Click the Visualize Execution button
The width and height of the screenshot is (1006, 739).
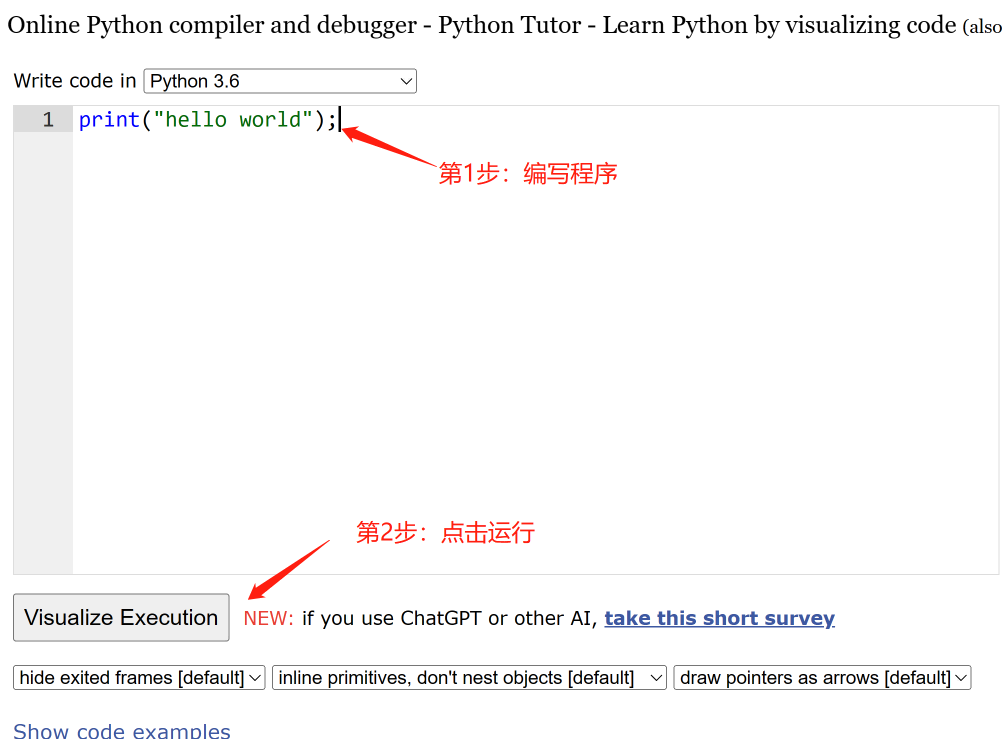click(121, 617)
